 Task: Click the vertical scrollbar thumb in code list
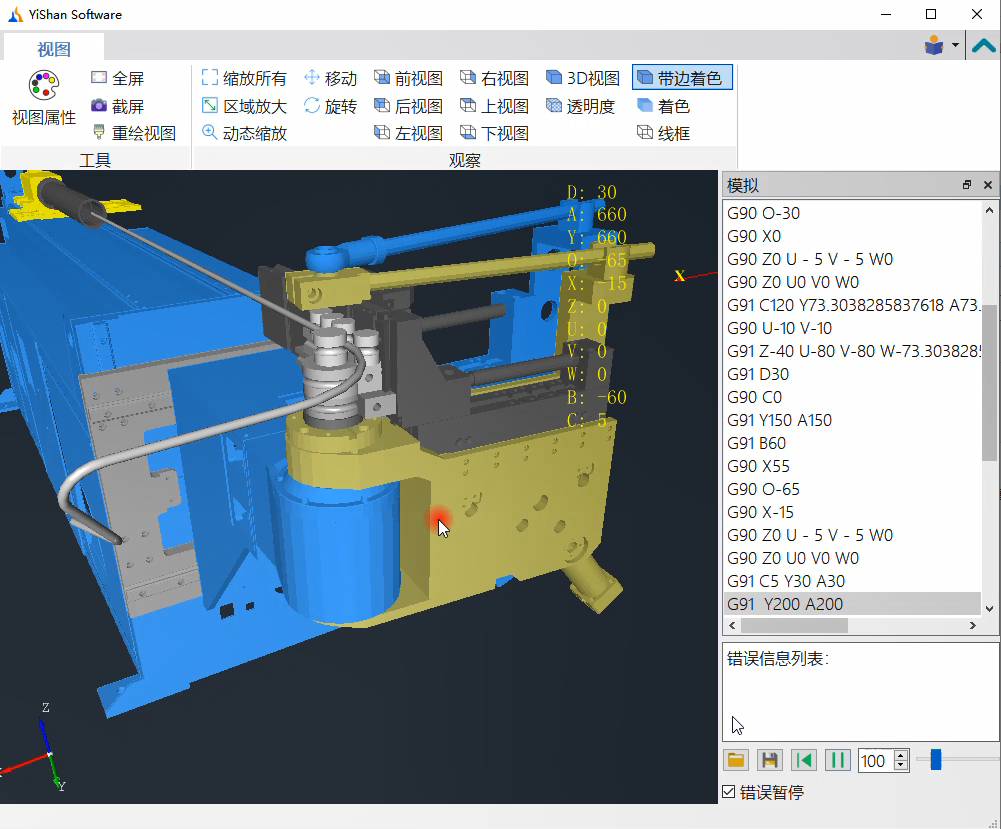point(989,382)
